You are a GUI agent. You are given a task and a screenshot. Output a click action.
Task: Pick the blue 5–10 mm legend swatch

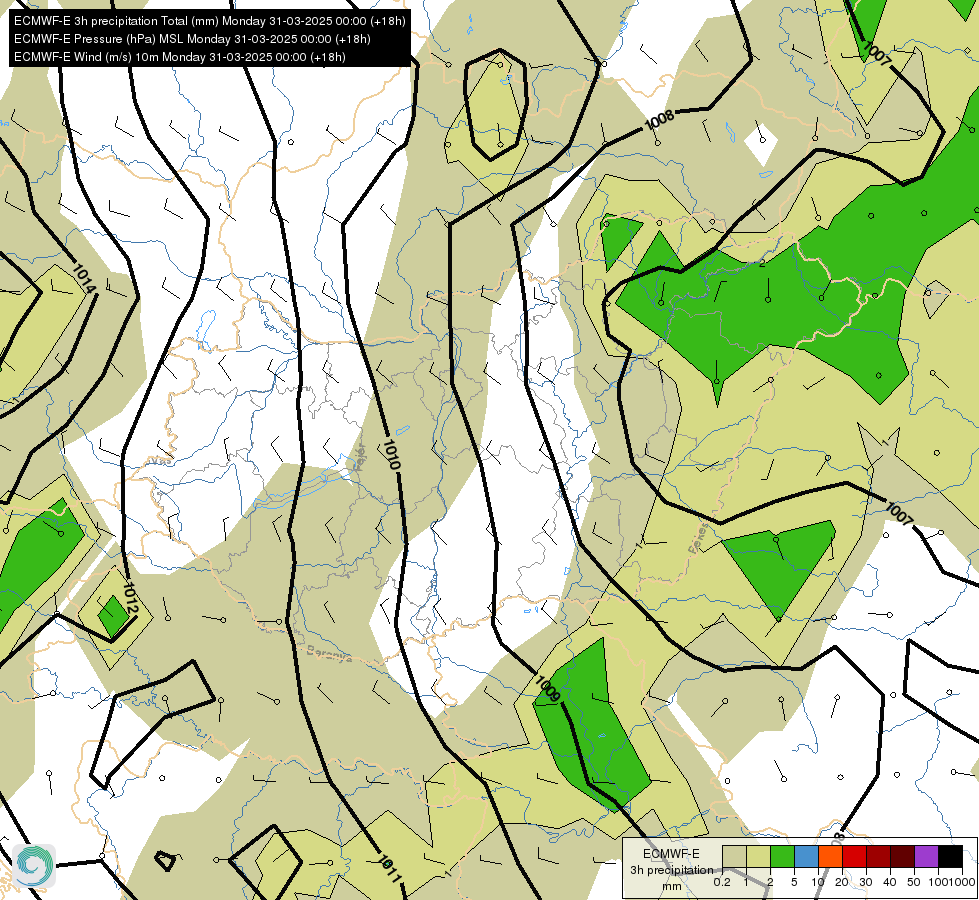point(806,856)
